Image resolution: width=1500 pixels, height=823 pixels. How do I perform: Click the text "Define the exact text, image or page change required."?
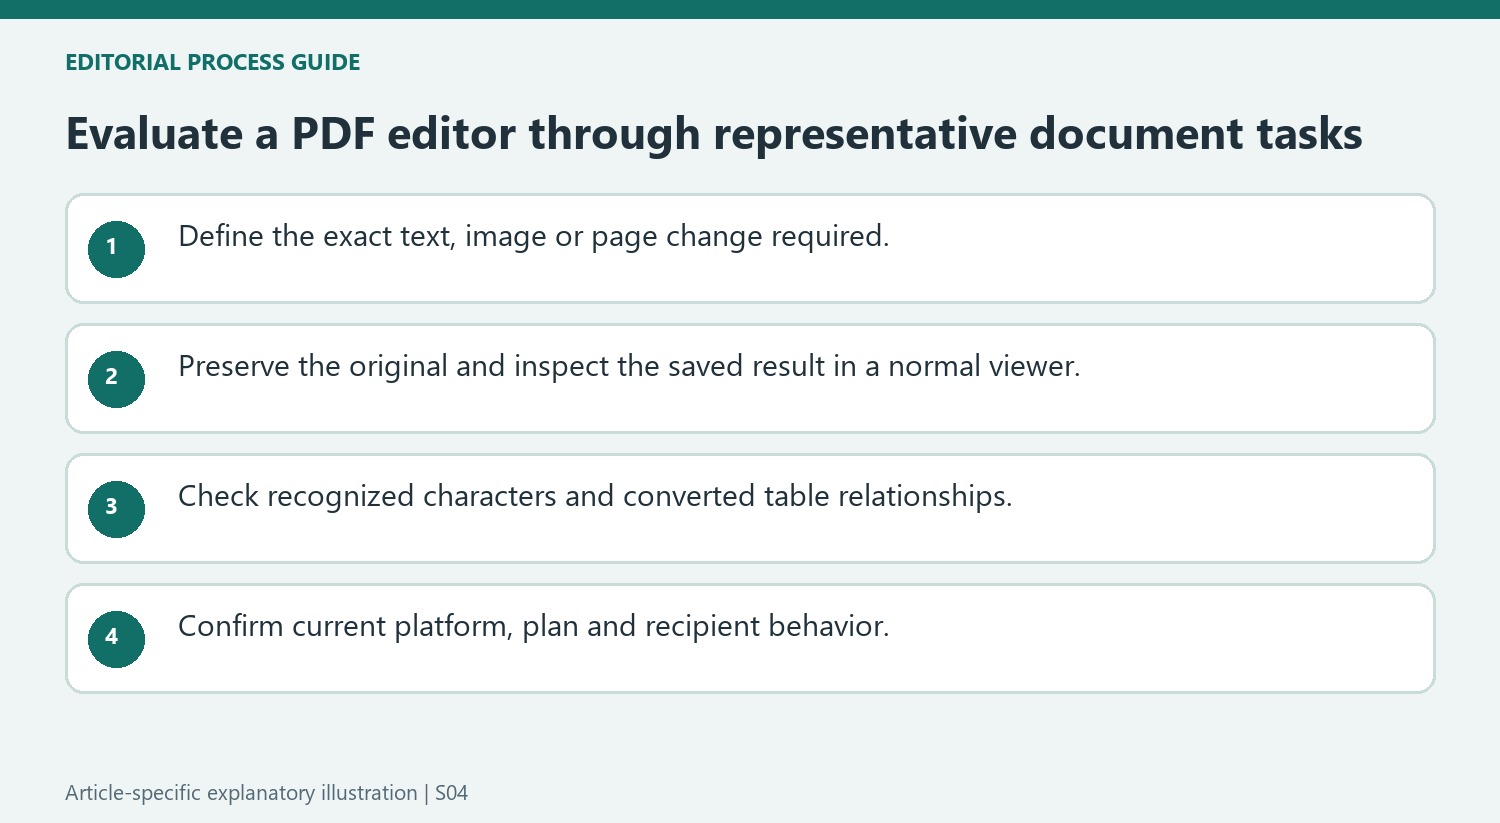533,237
